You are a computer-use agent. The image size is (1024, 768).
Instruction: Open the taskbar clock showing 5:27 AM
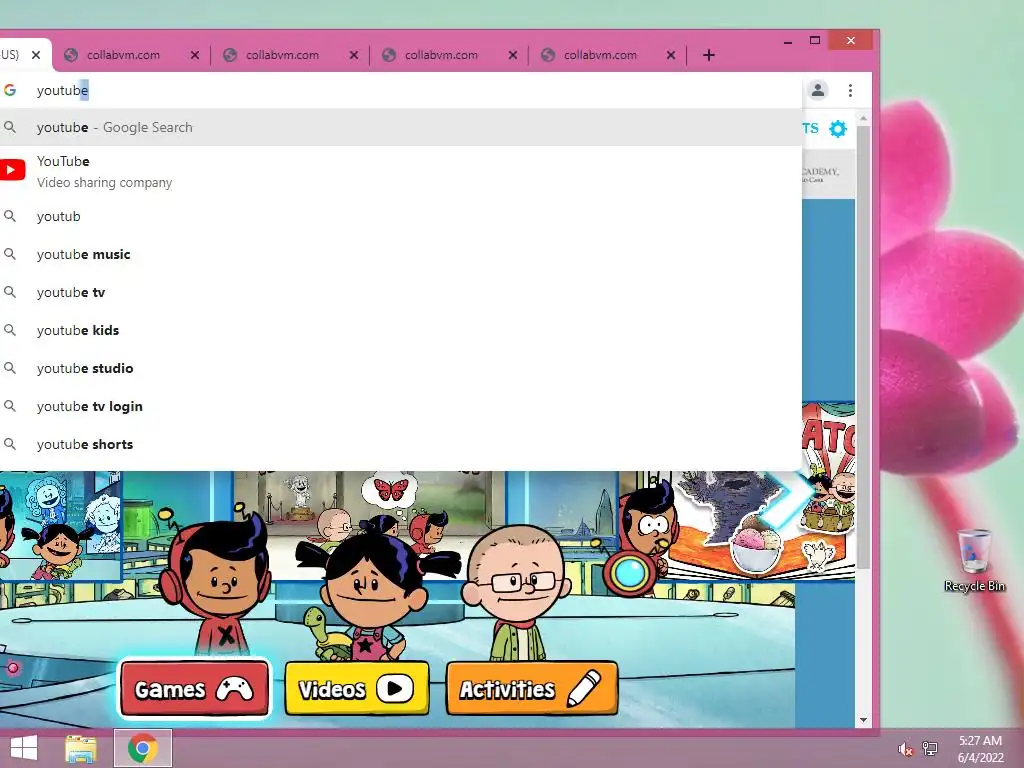pos(980,749)
